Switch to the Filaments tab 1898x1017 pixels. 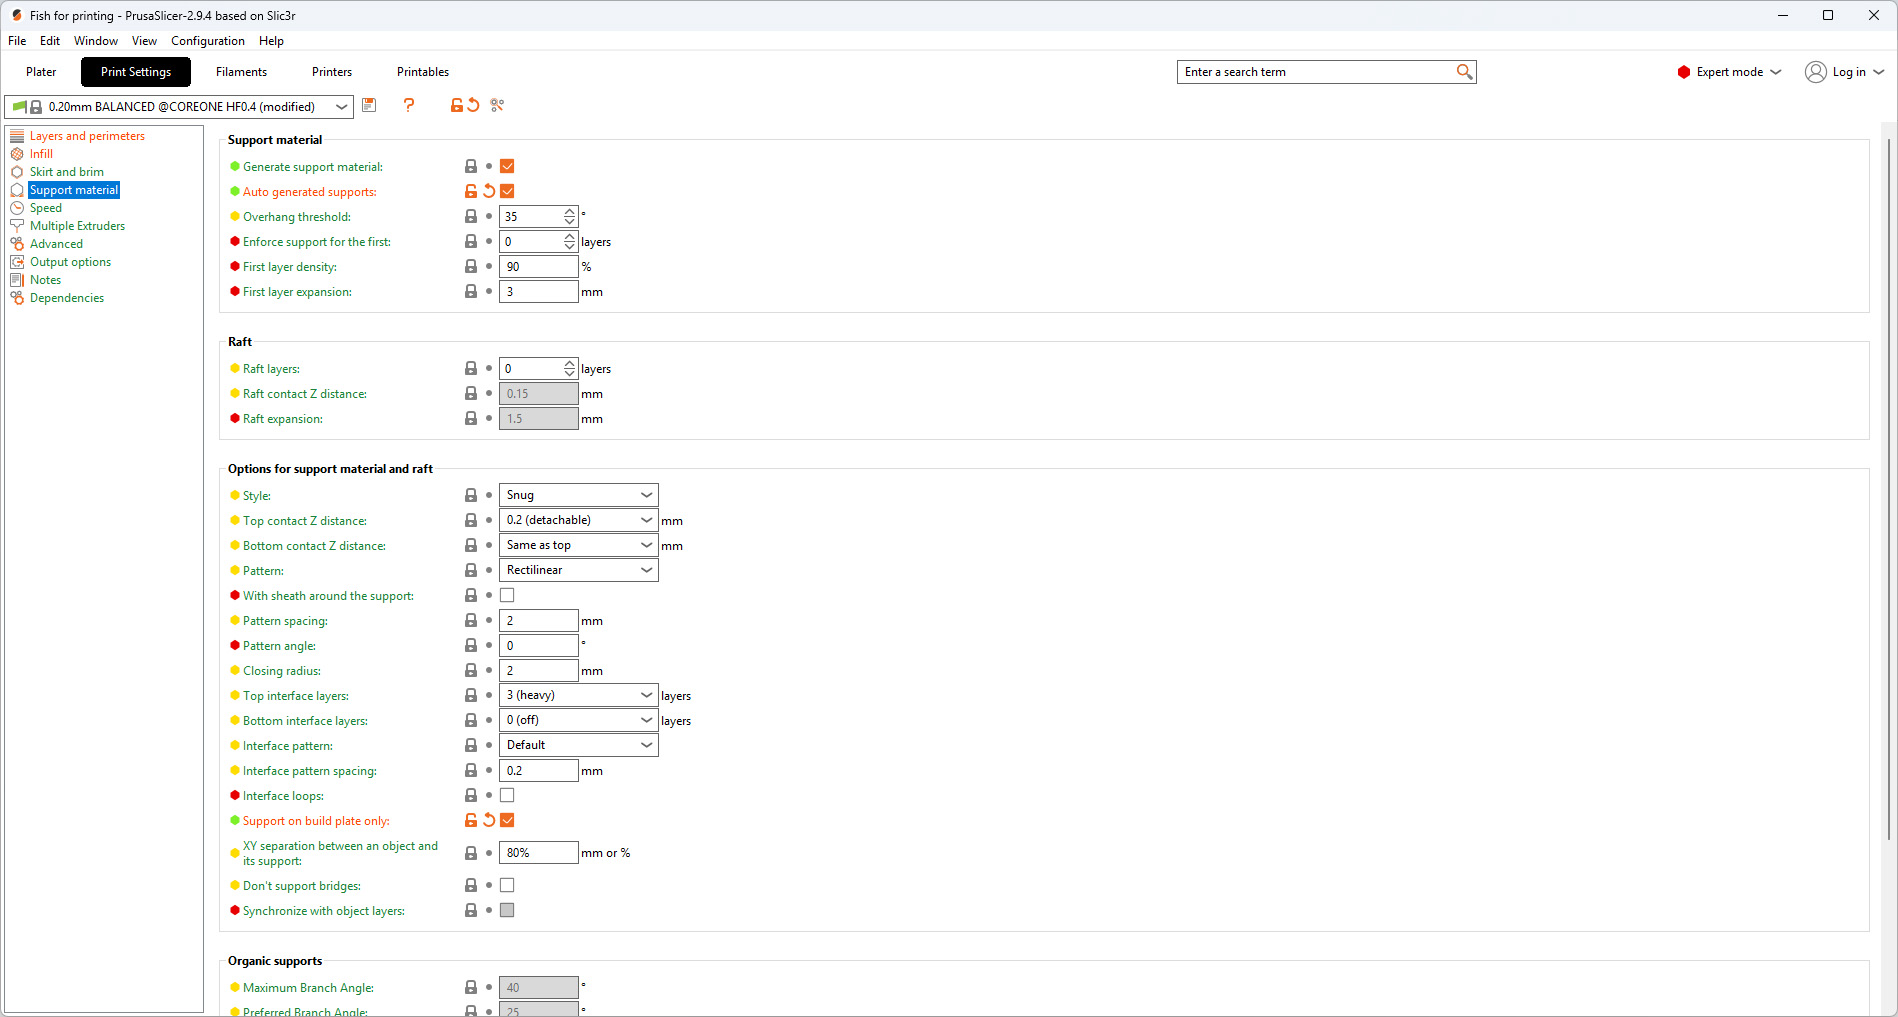241,72
